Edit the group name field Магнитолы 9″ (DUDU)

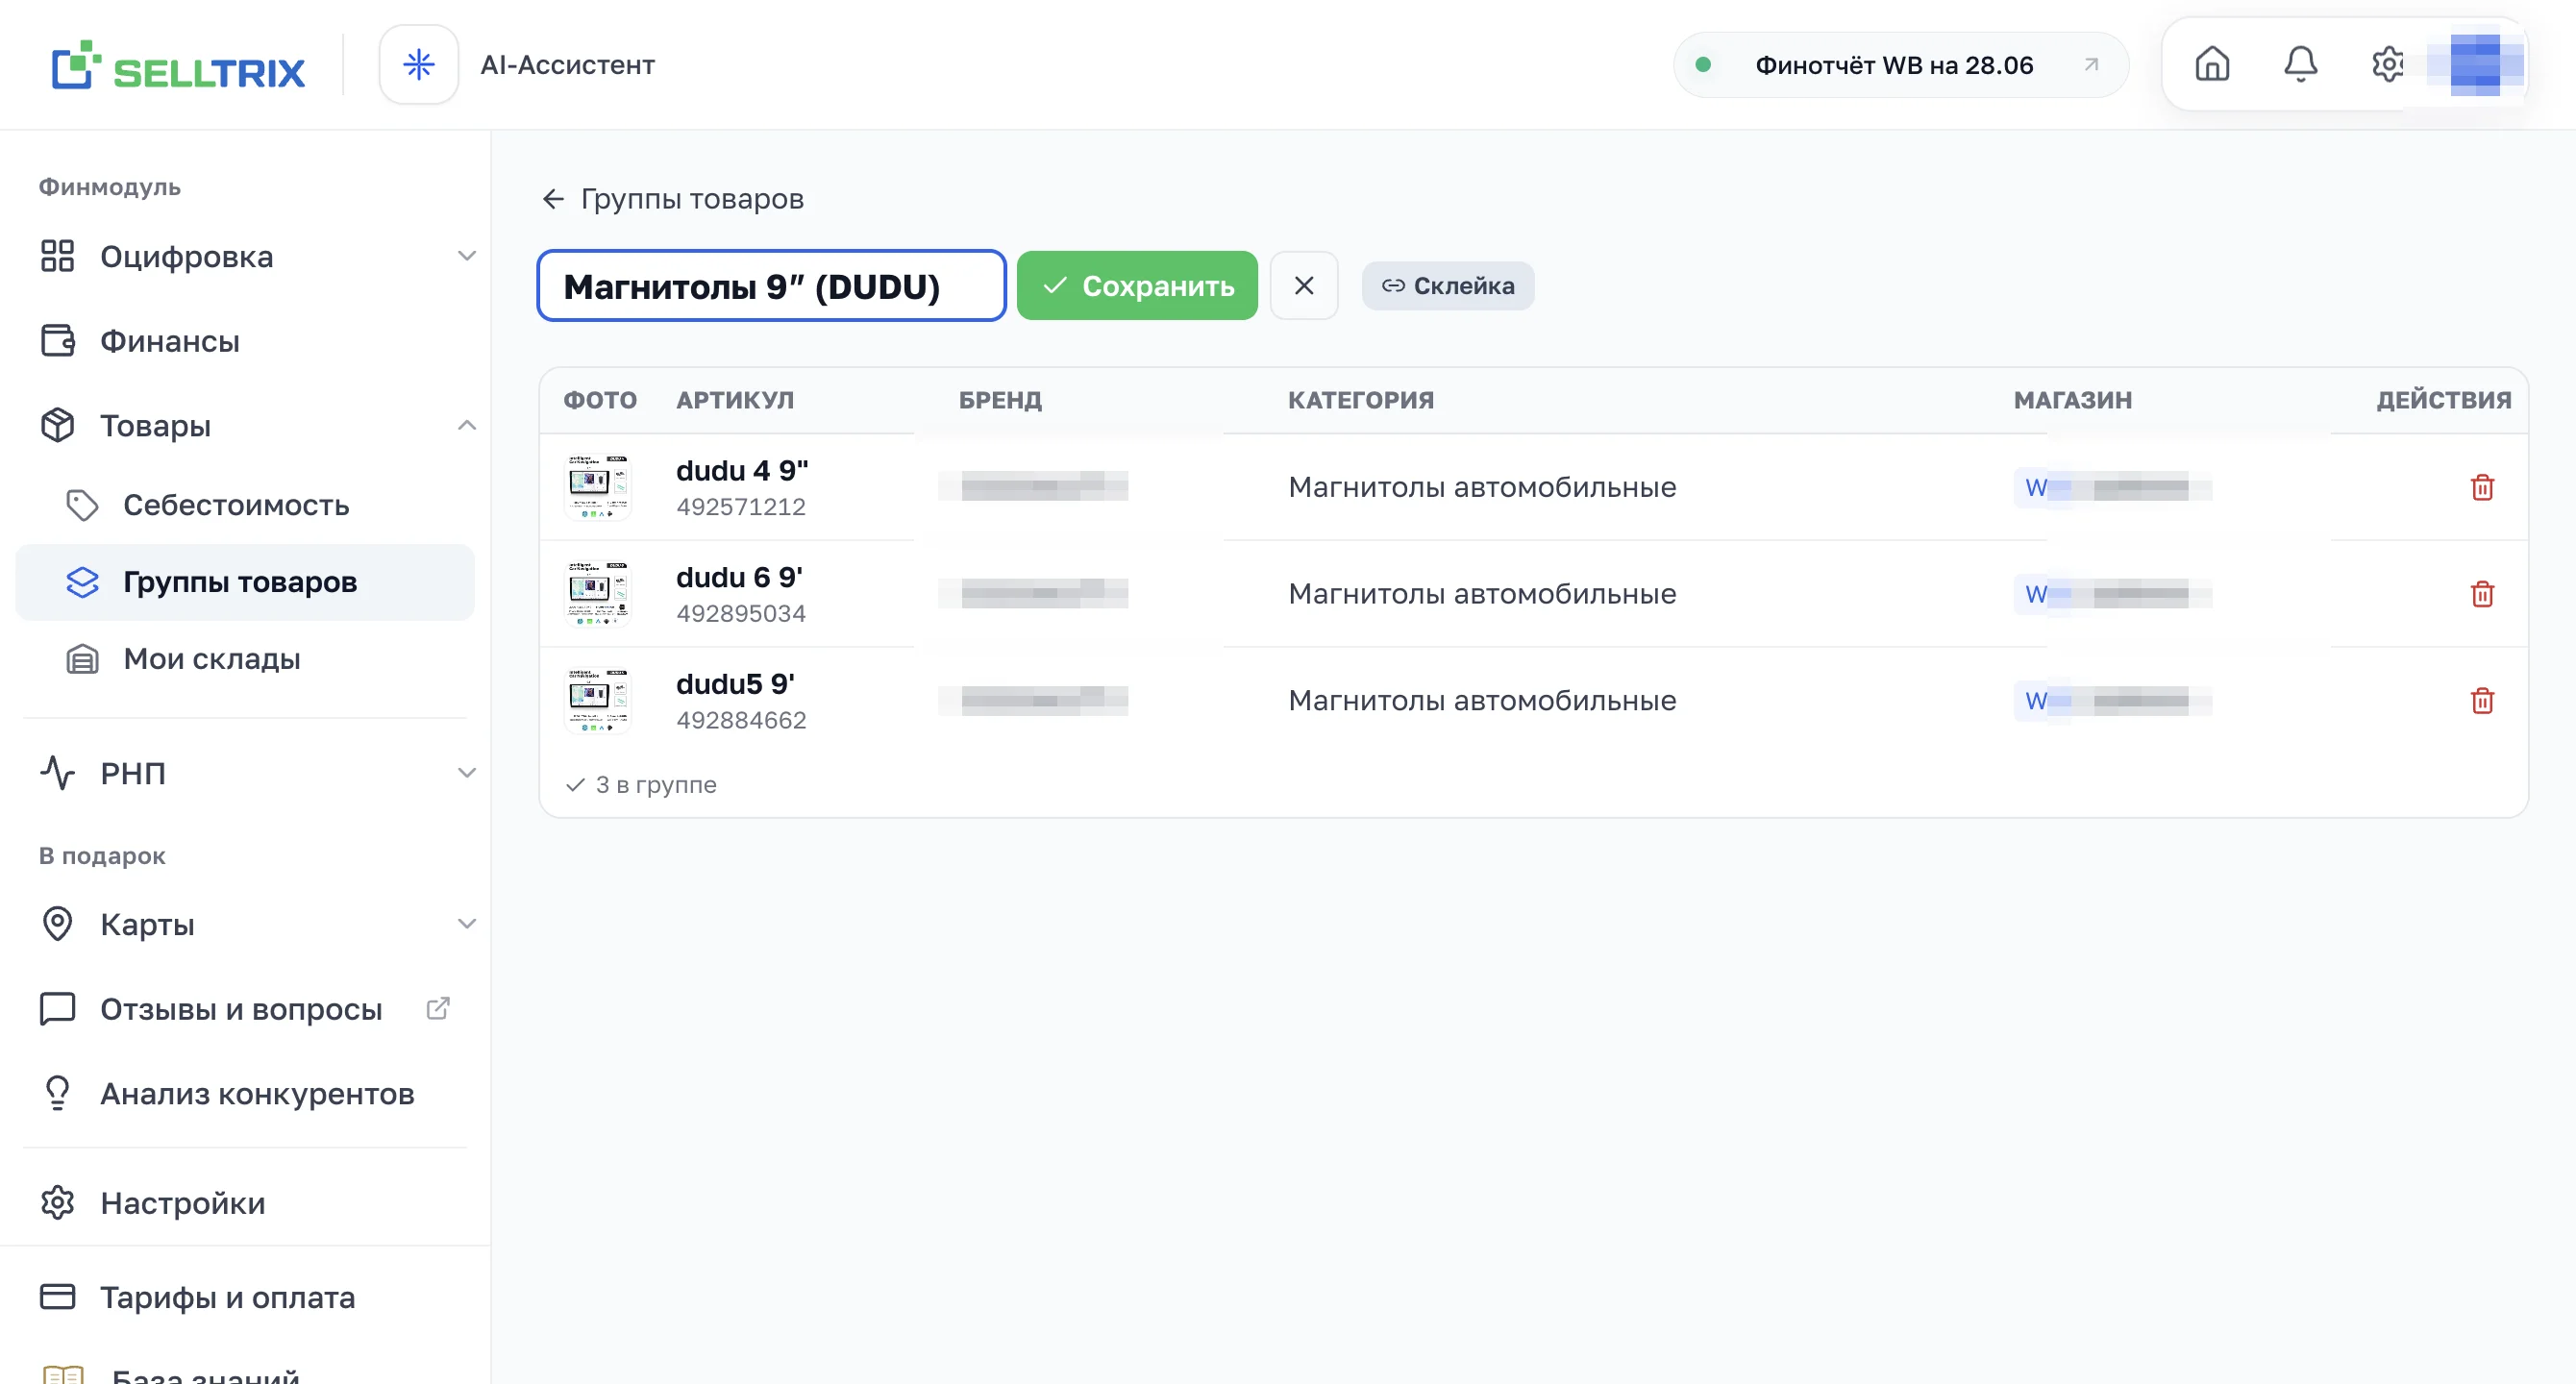click(771, 286)
